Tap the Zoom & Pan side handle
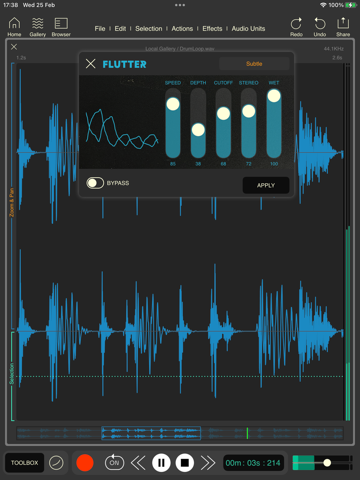The width and height of the screenshot is (360, 480). tap(12, 203)
